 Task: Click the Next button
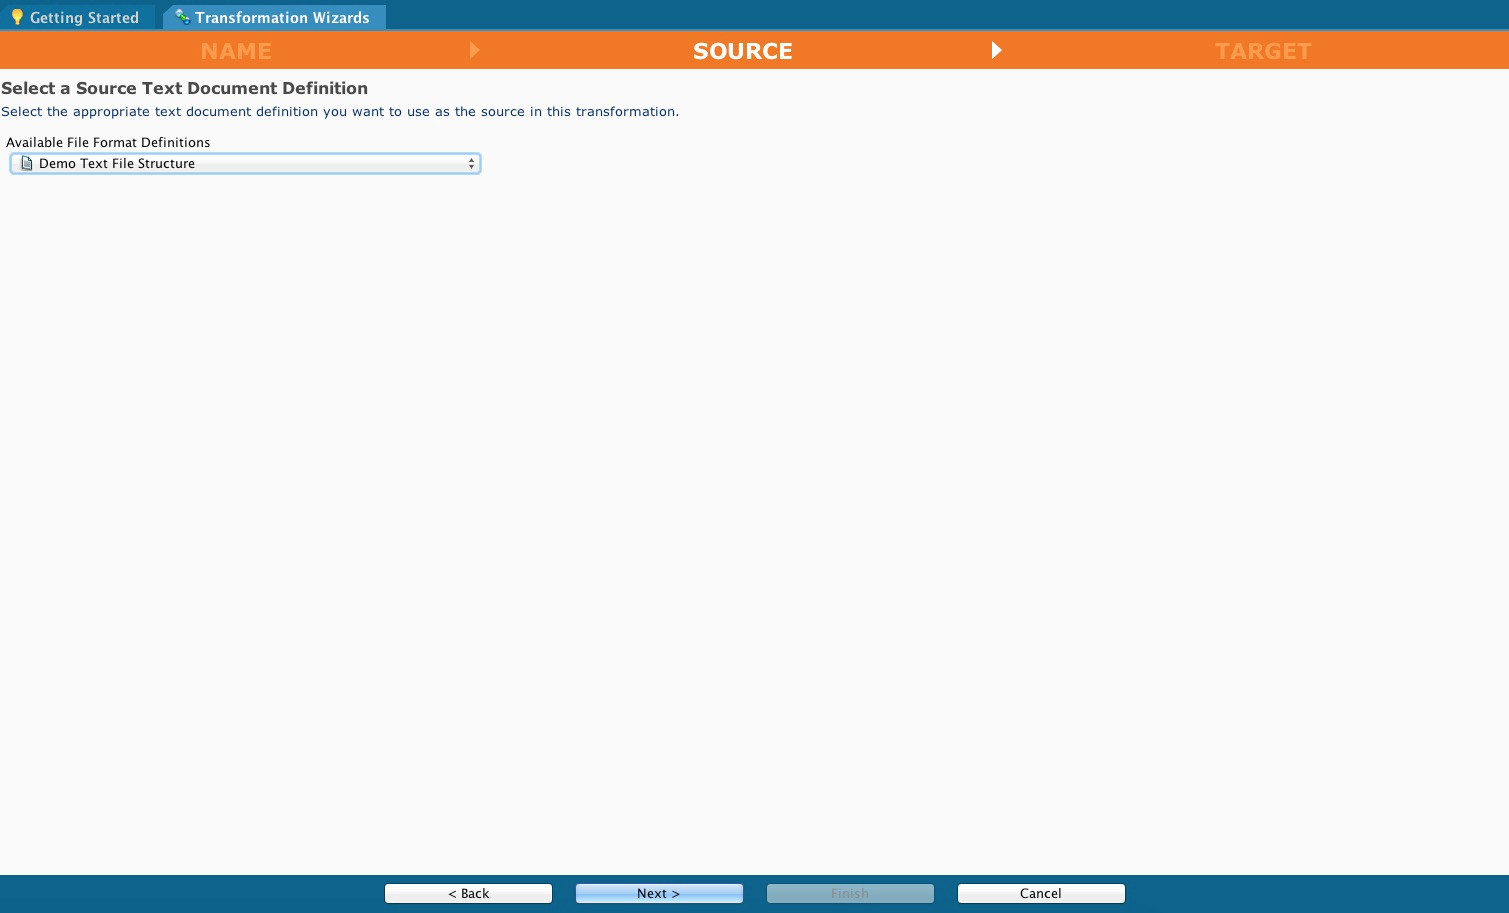point(658,893)
